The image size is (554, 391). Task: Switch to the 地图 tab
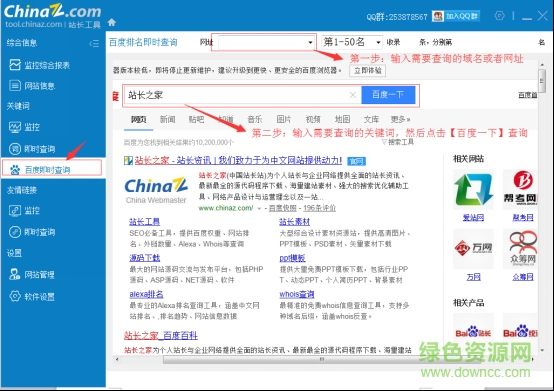pyautogui.click(x=342, y=119)
